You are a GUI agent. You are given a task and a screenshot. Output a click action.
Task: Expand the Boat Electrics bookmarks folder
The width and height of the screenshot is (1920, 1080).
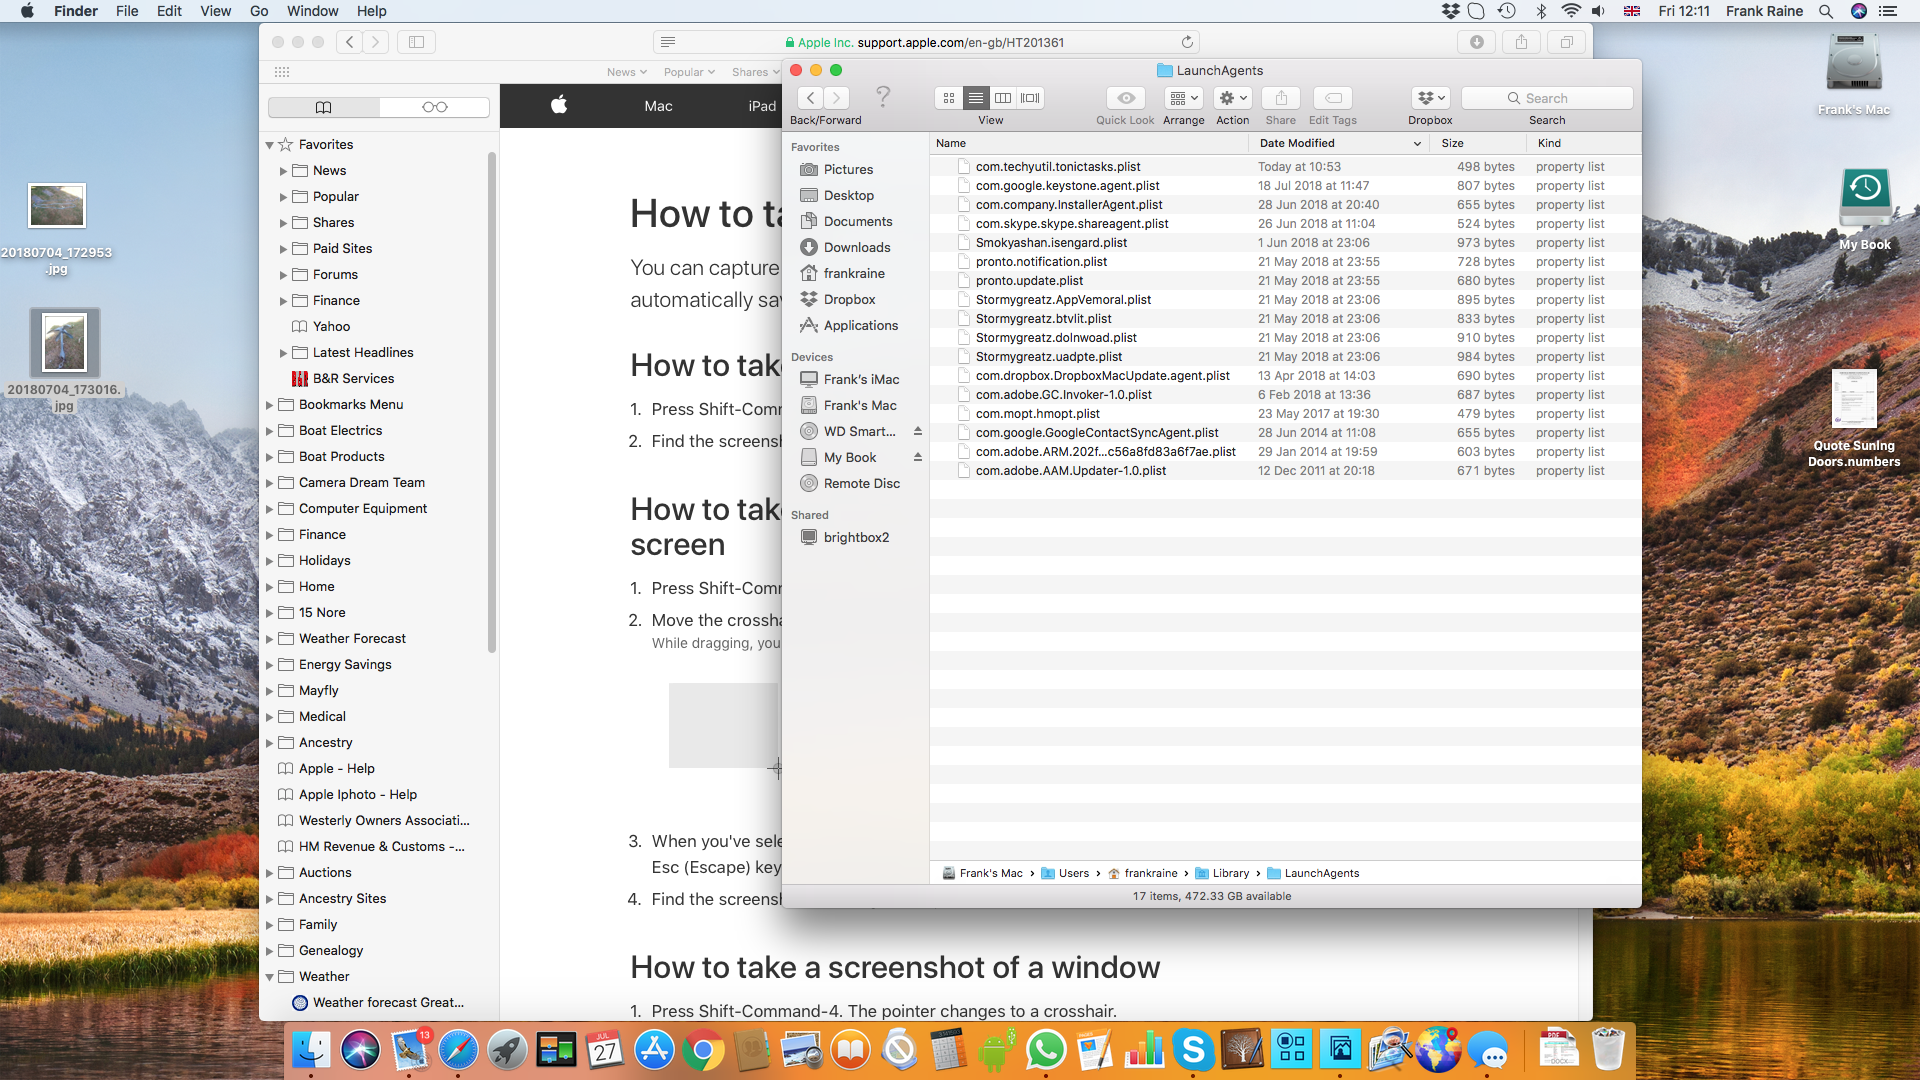click(270, 431)
